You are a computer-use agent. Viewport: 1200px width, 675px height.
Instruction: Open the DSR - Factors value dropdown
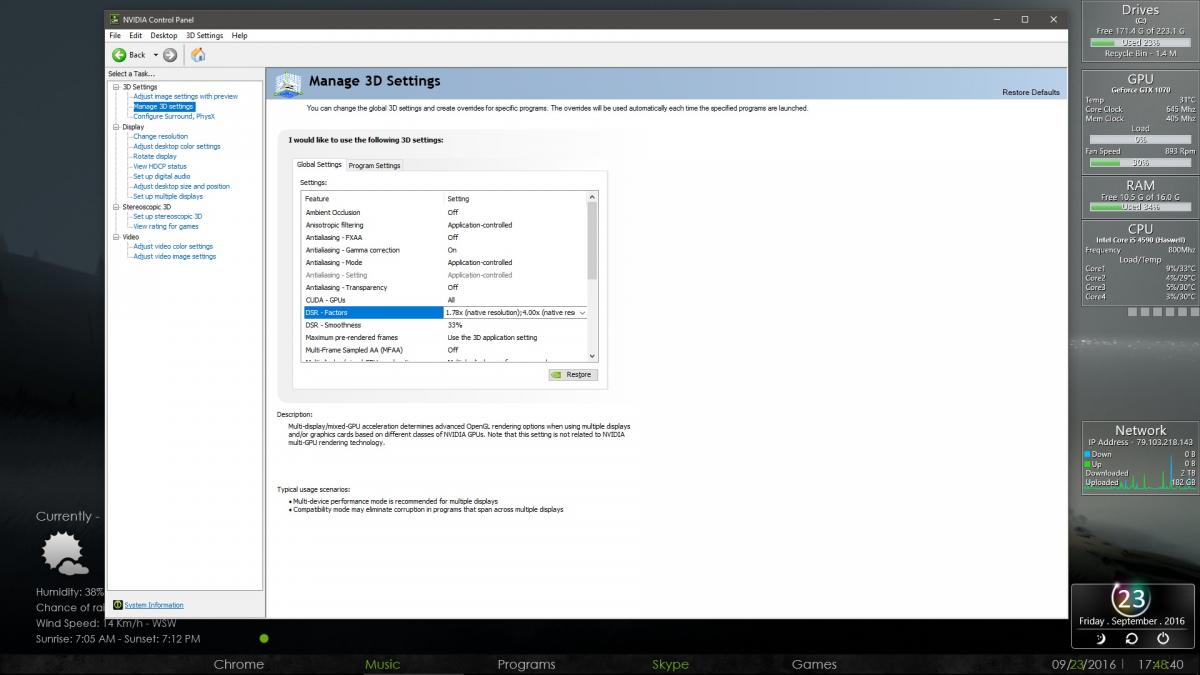(582, 313)
